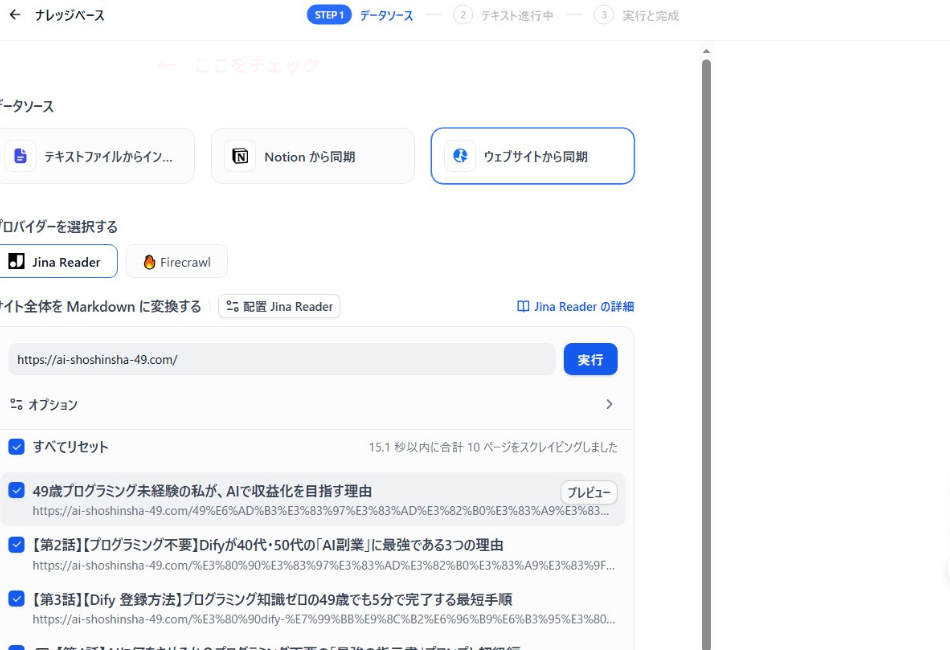Expand the オプション section
The width and height of the screenshot is (950, 650).
tap(610, 404)
